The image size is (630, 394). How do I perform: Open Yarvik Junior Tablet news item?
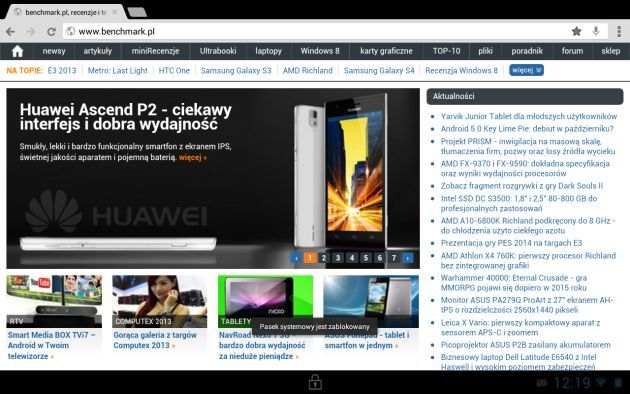529,116
